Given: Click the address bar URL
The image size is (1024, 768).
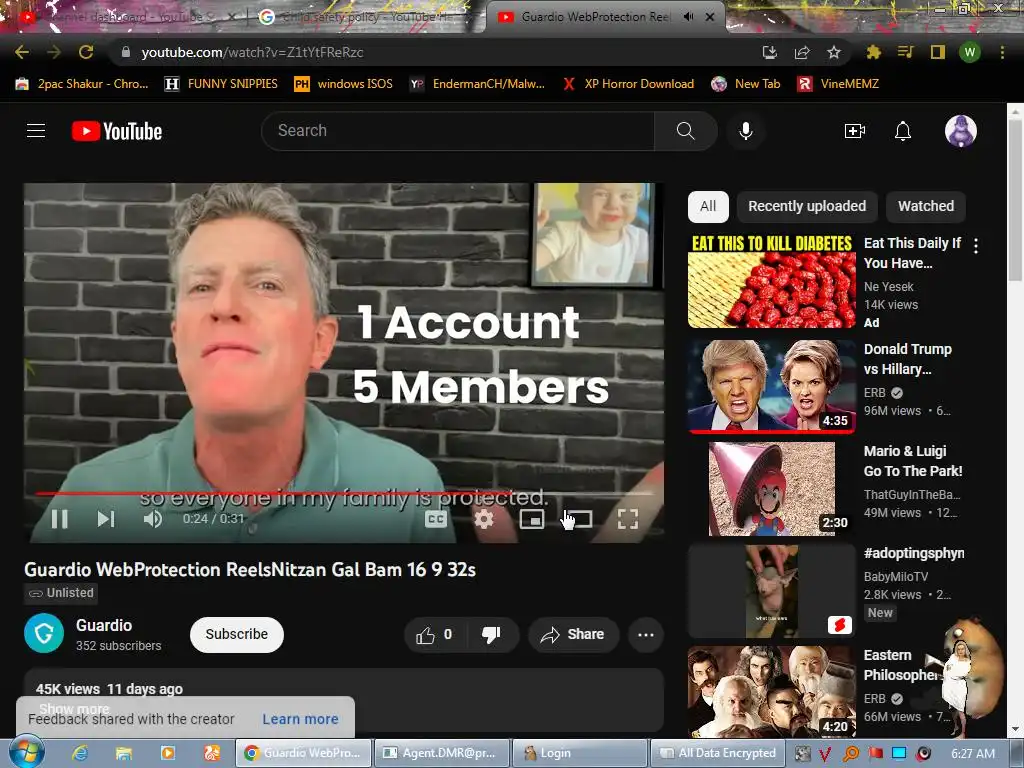Looking at the screenshot, I should coord(252,52).
